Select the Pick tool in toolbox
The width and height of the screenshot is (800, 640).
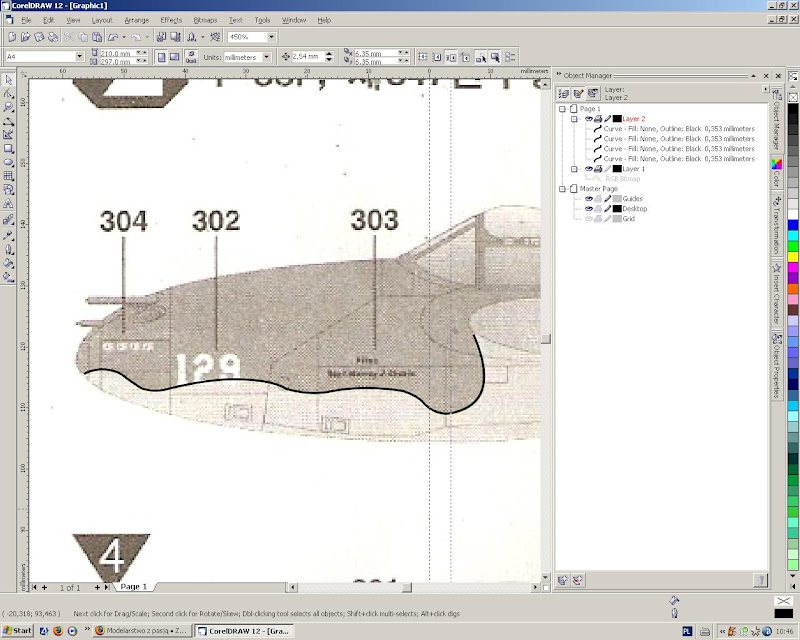click(x=9, y=80)
